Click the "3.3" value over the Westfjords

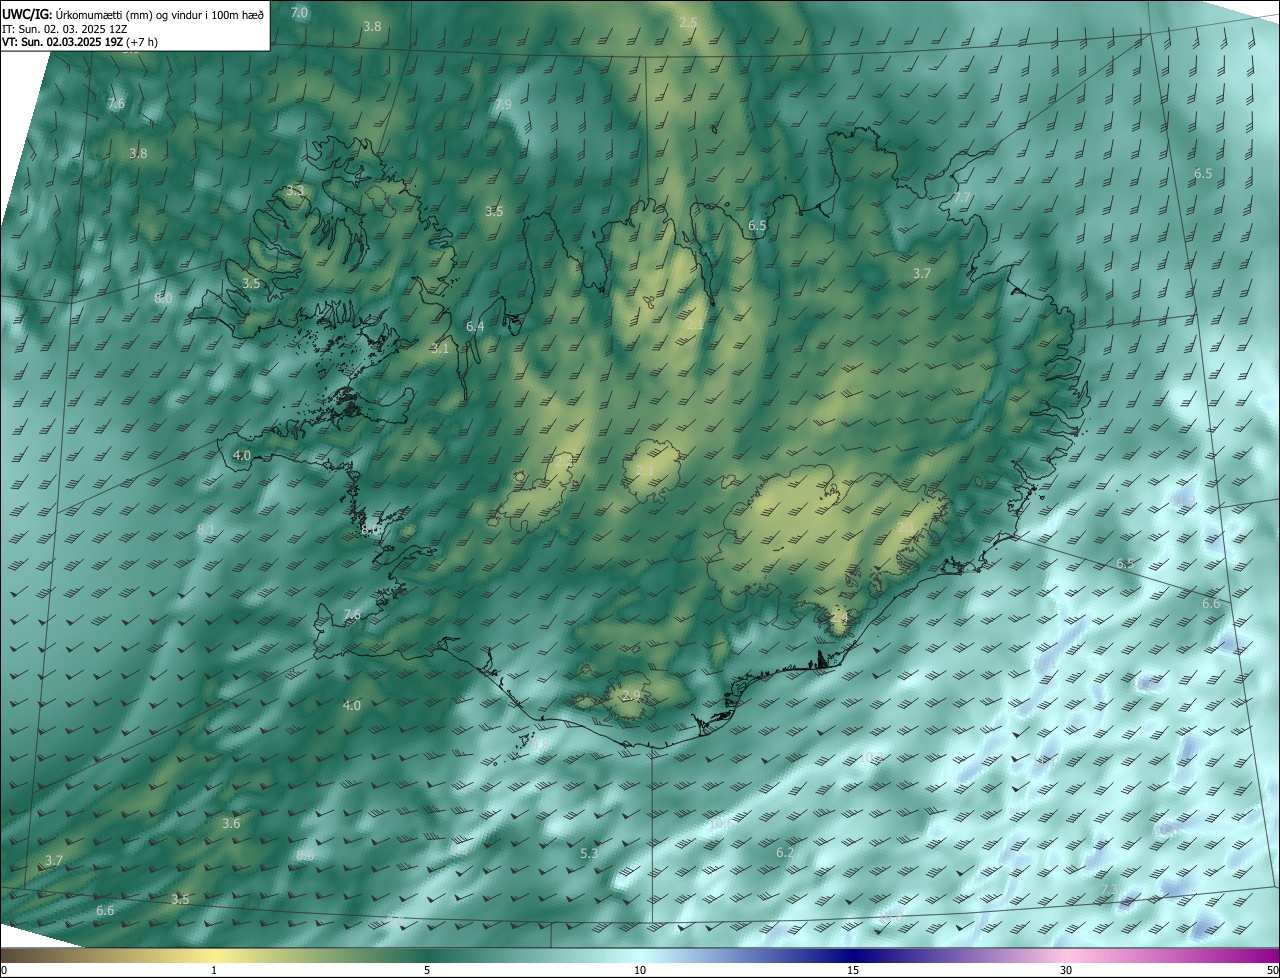click(295, 190)
